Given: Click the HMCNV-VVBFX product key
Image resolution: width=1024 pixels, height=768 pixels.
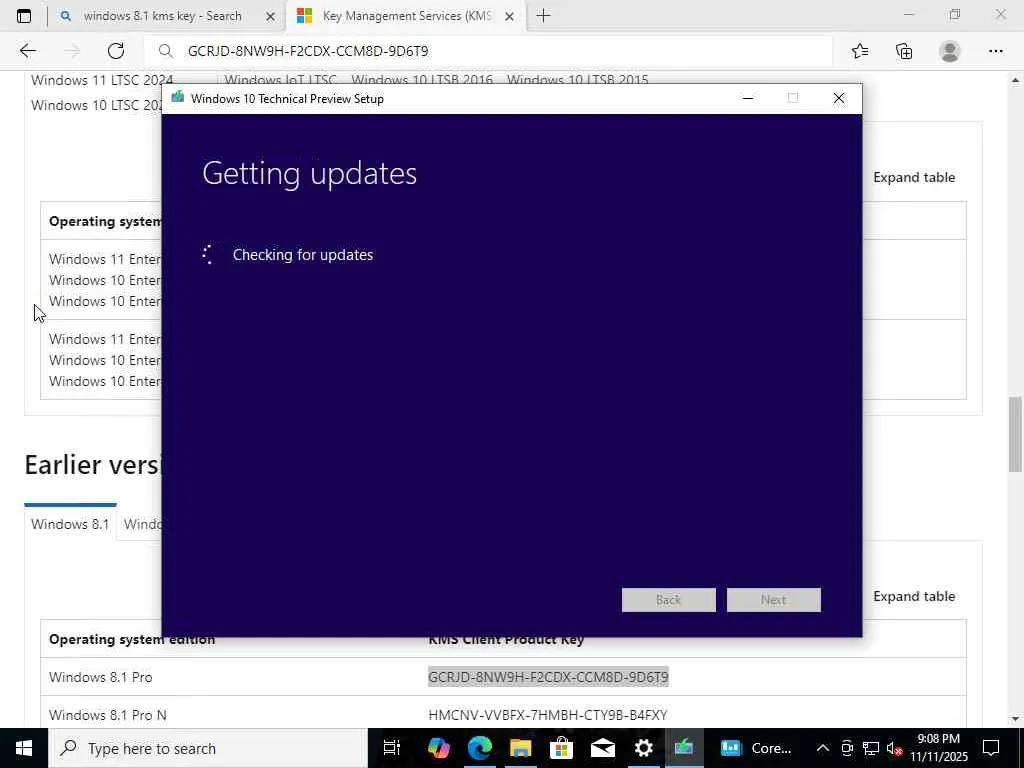Looking at the screenshot, I should coord(547,715).
